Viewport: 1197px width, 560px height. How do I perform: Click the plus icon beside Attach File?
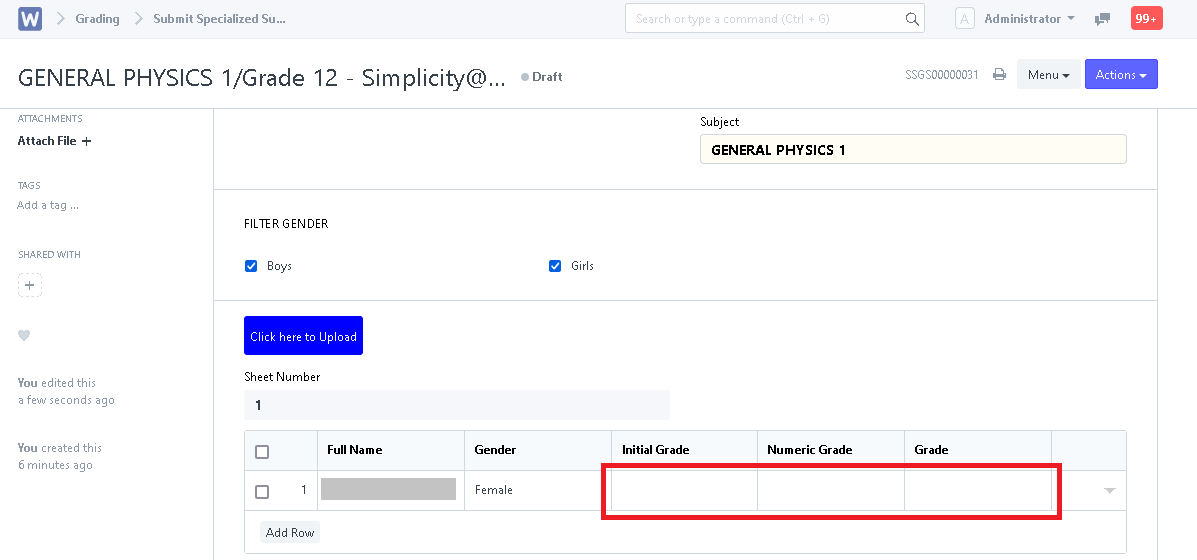tap(87, 142)
